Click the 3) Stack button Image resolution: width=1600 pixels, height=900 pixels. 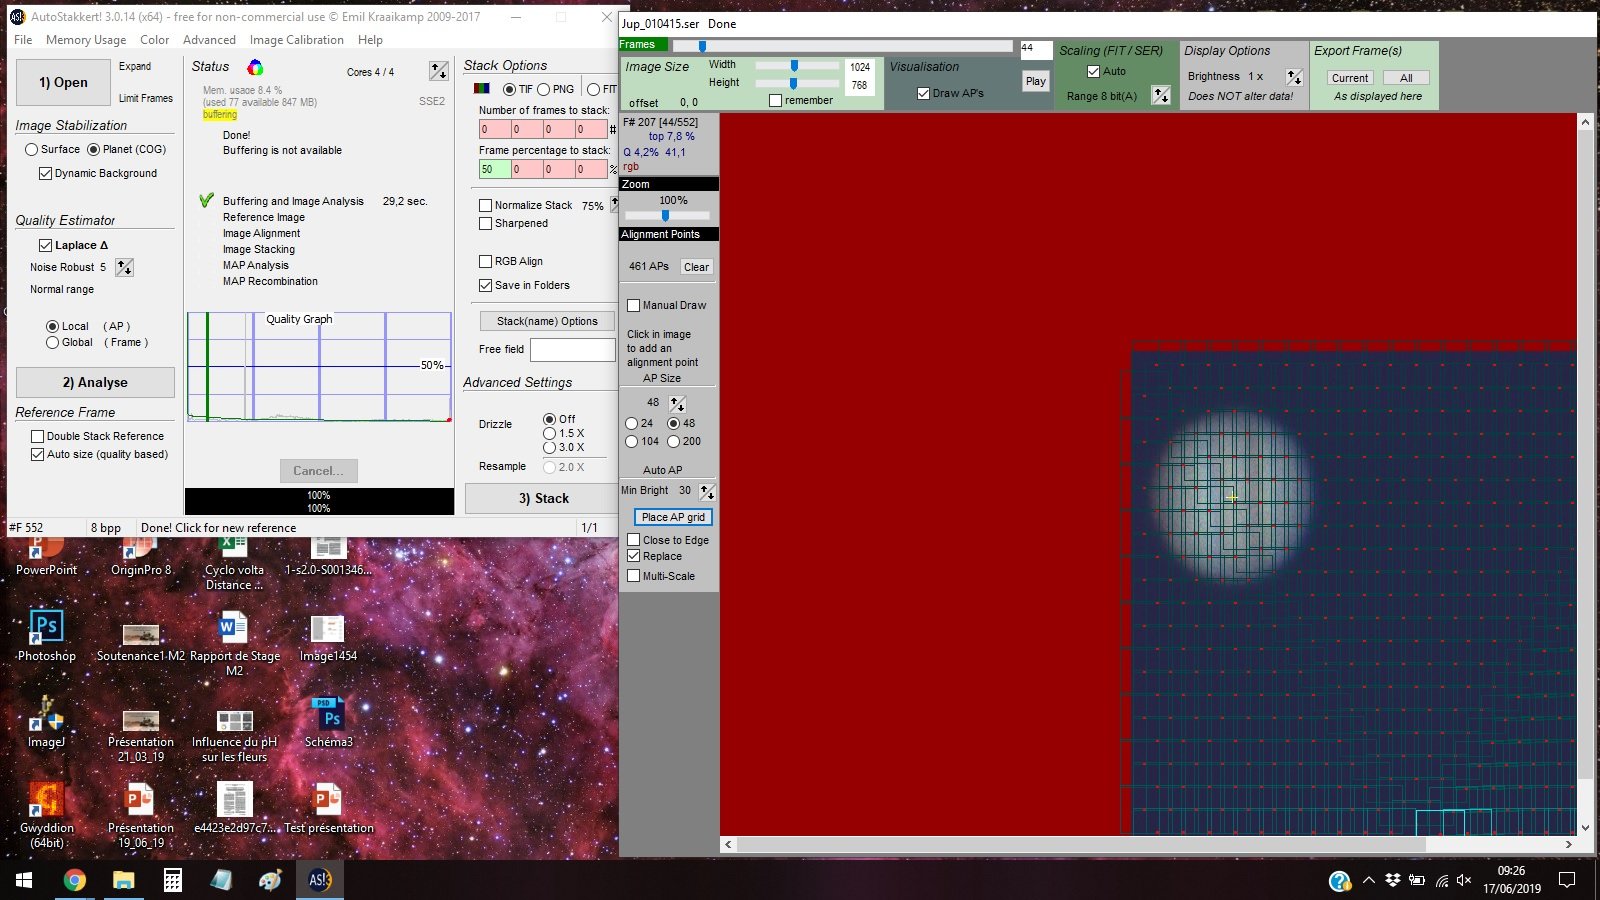click(543, 498)
